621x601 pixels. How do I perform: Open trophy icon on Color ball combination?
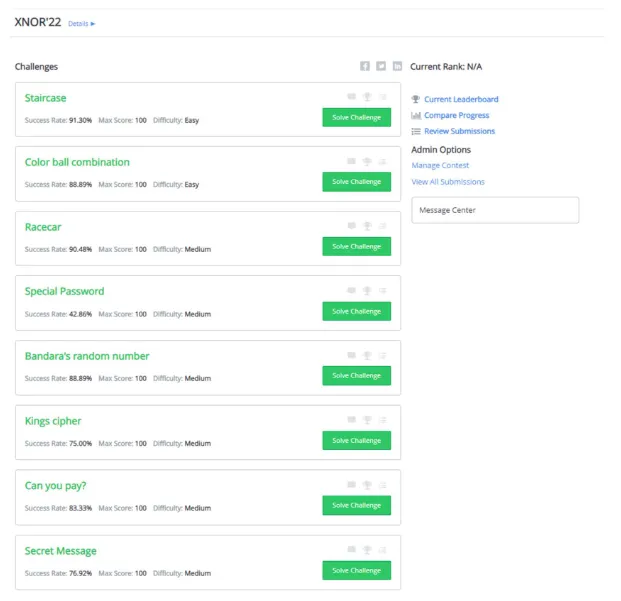[367, 161]
